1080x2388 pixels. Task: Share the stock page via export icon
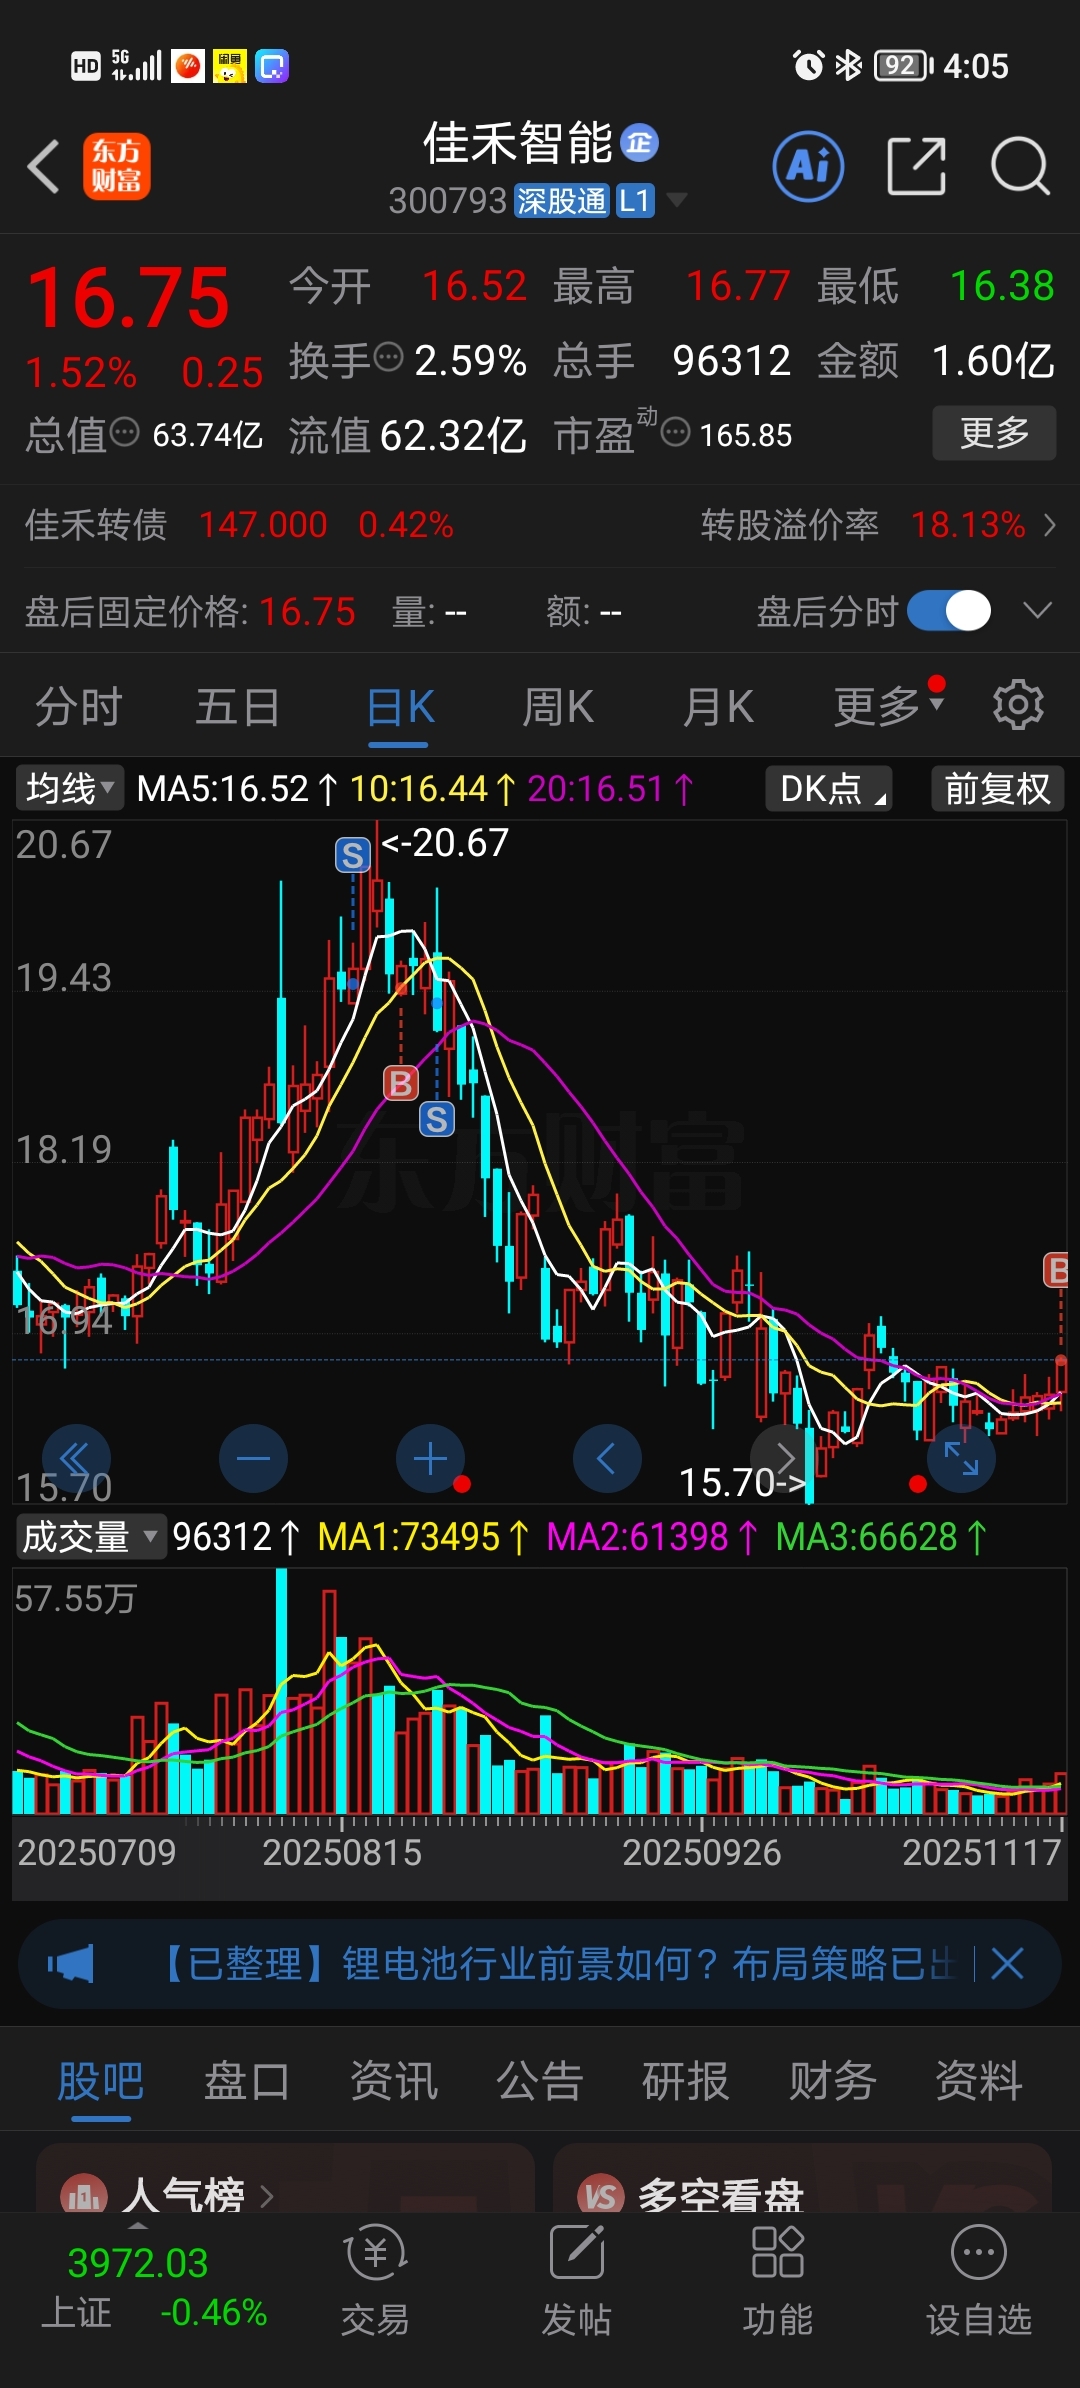[x=916, y=166]
